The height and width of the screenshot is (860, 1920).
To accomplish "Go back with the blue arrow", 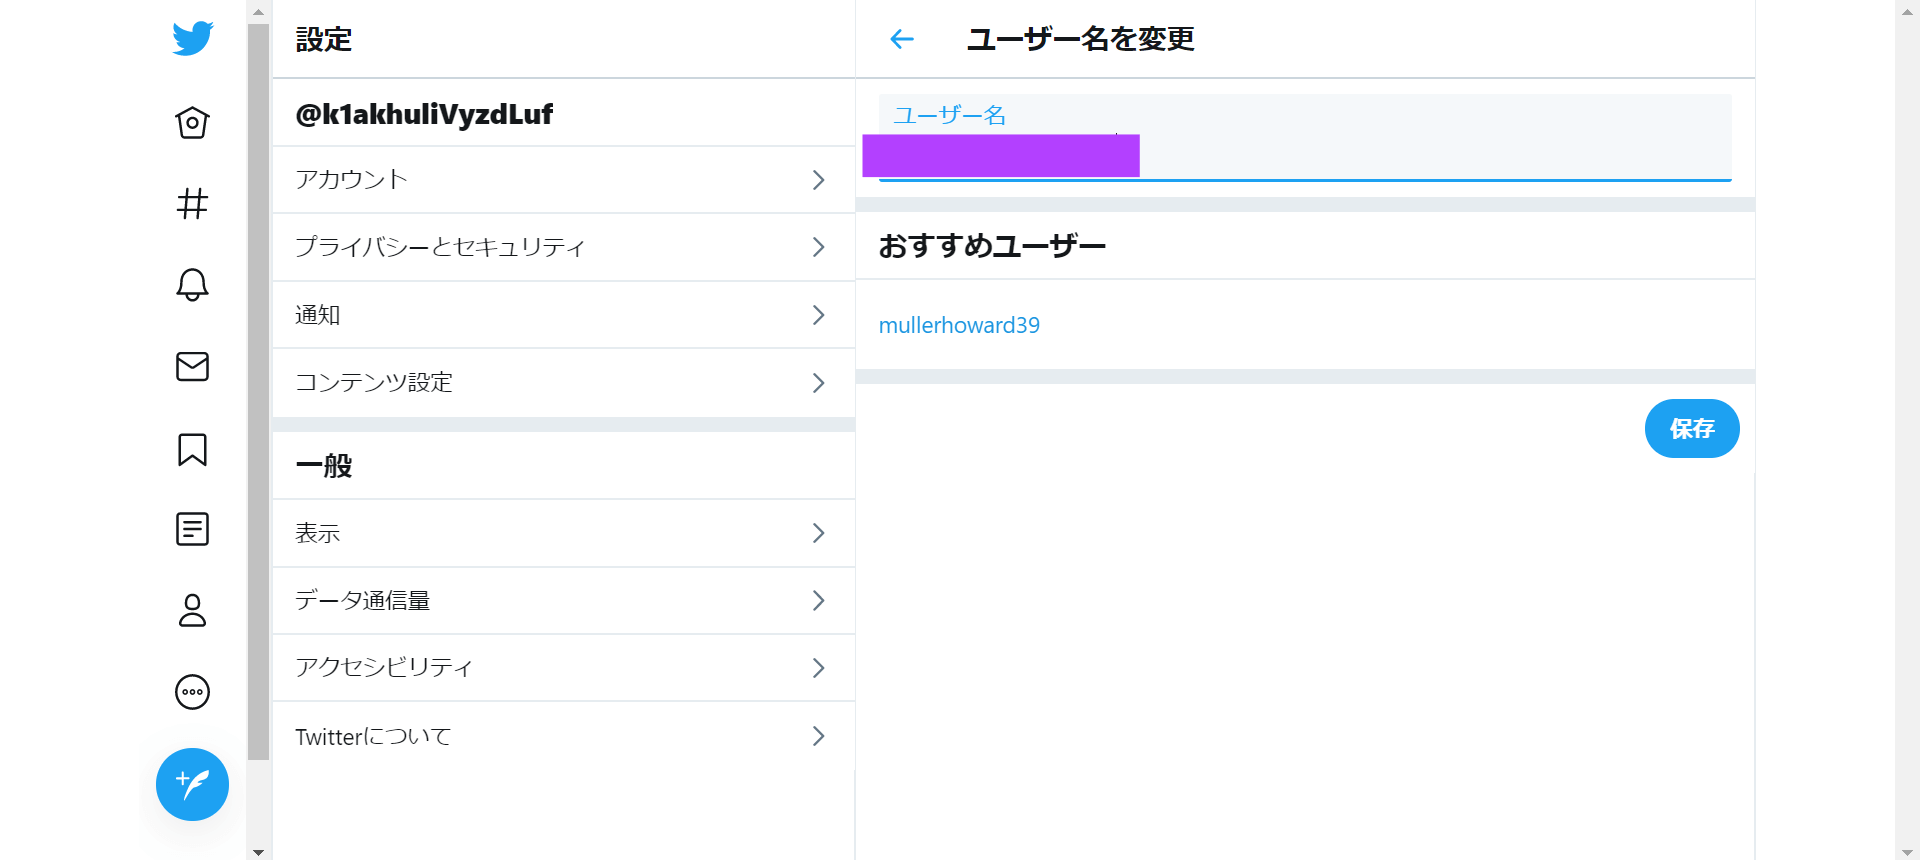I will [x=902, y=39].
